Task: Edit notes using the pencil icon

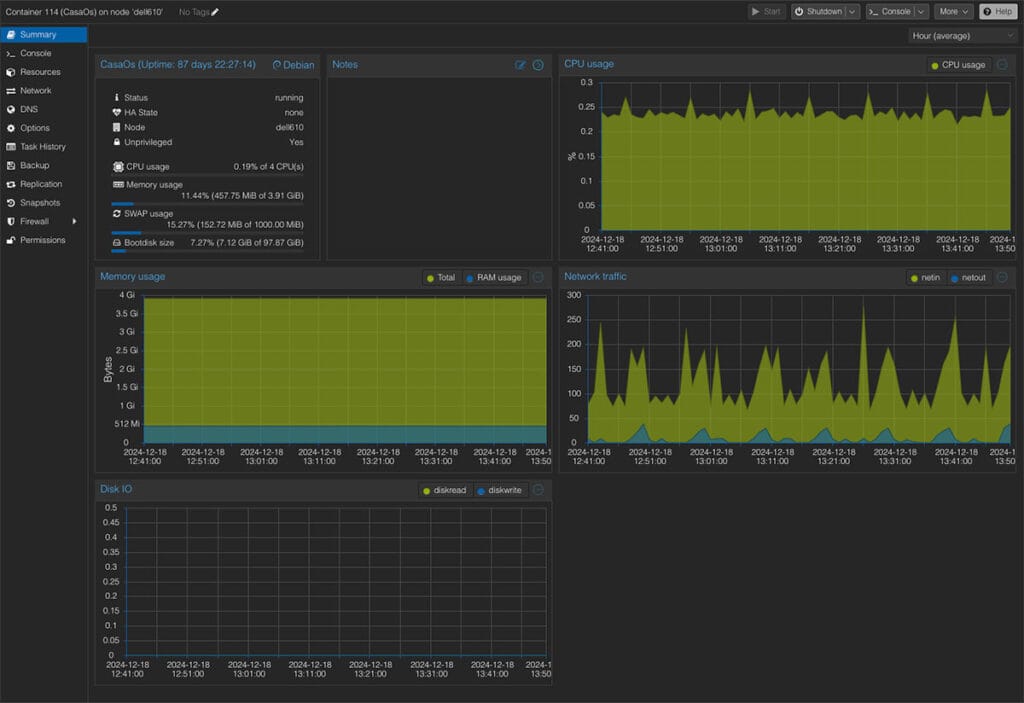Action: [521, 64]
